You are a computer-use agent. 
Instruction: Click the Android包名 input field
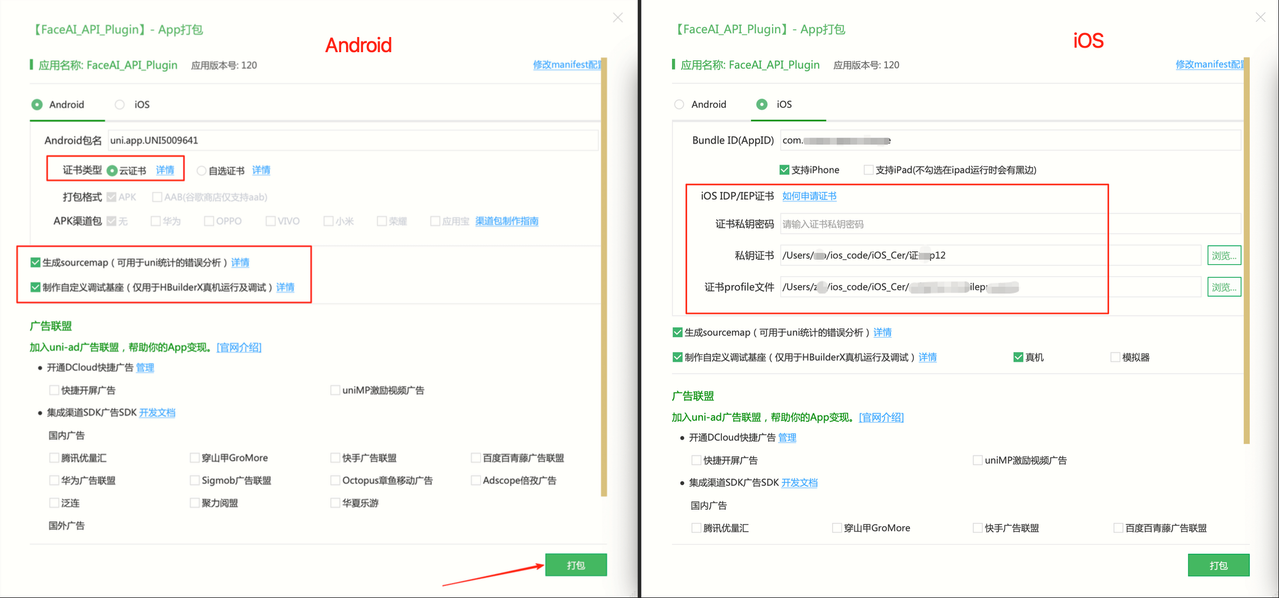point(353,140)
